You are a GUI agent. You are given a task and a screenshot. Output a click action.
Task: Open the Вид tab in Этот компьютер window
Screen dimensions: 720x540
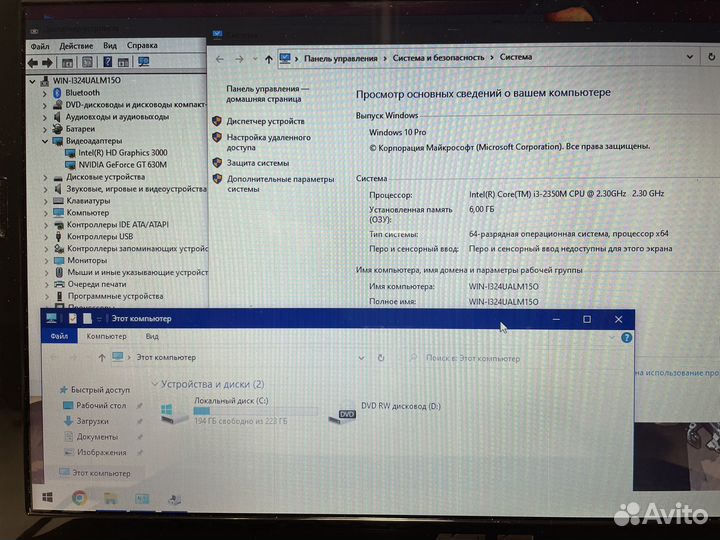152,336
